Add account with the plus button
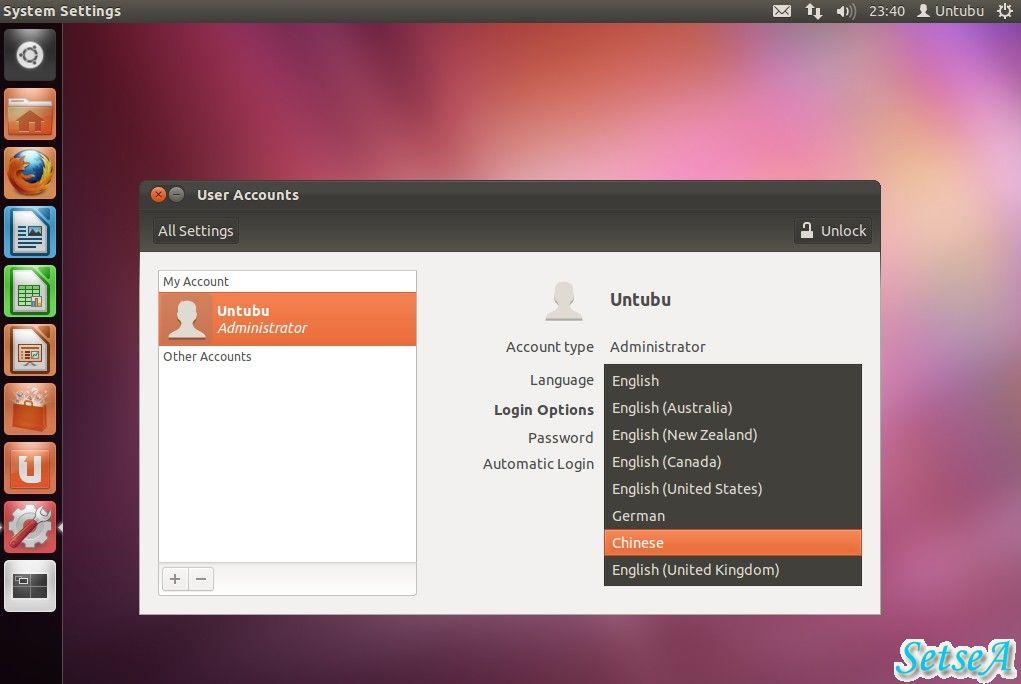This screenshot has height=684, width=1021. click(175, 579)
